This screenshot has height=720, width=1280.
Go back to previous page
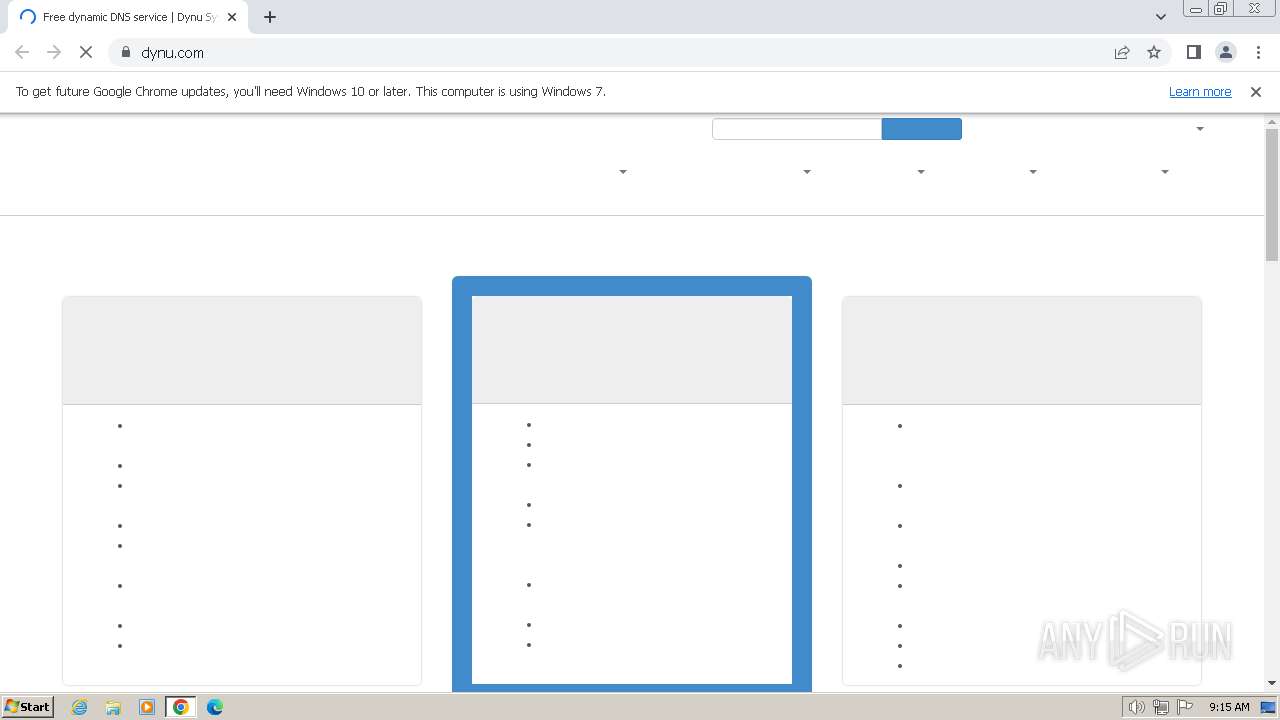pyautogui.click(x=22, y=52)
